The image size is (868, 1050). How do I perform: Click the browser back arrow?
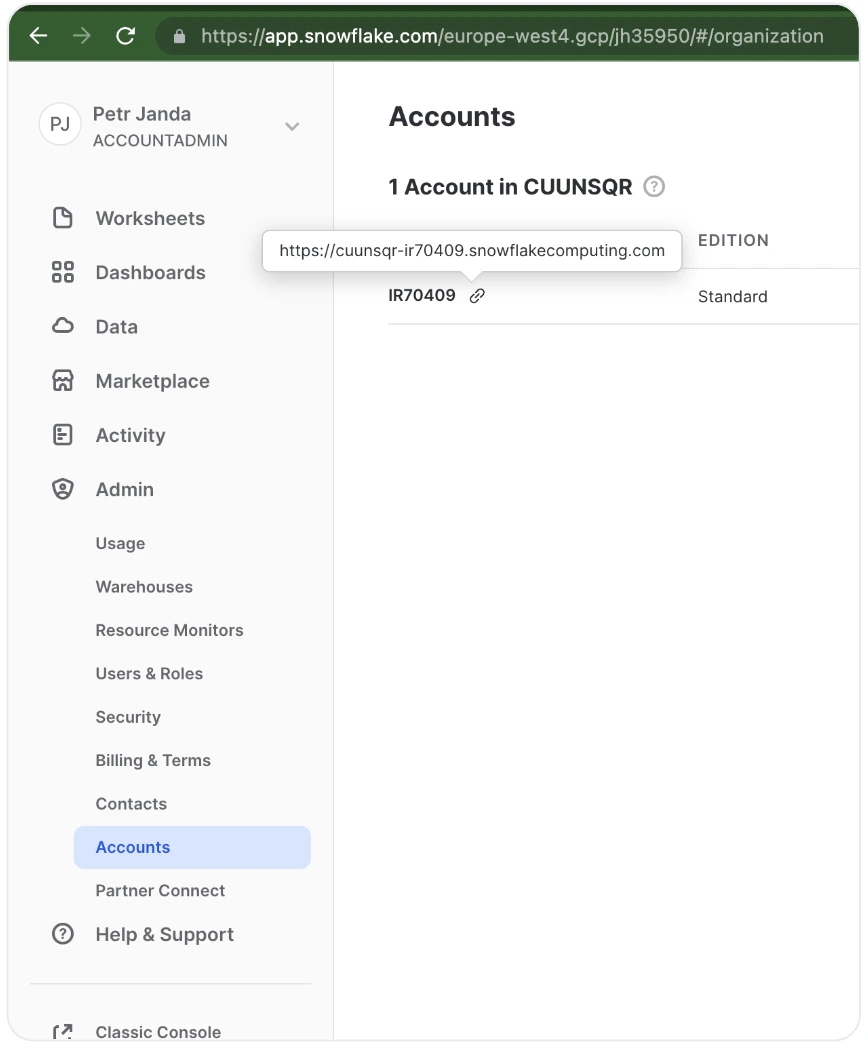(39, 35)
